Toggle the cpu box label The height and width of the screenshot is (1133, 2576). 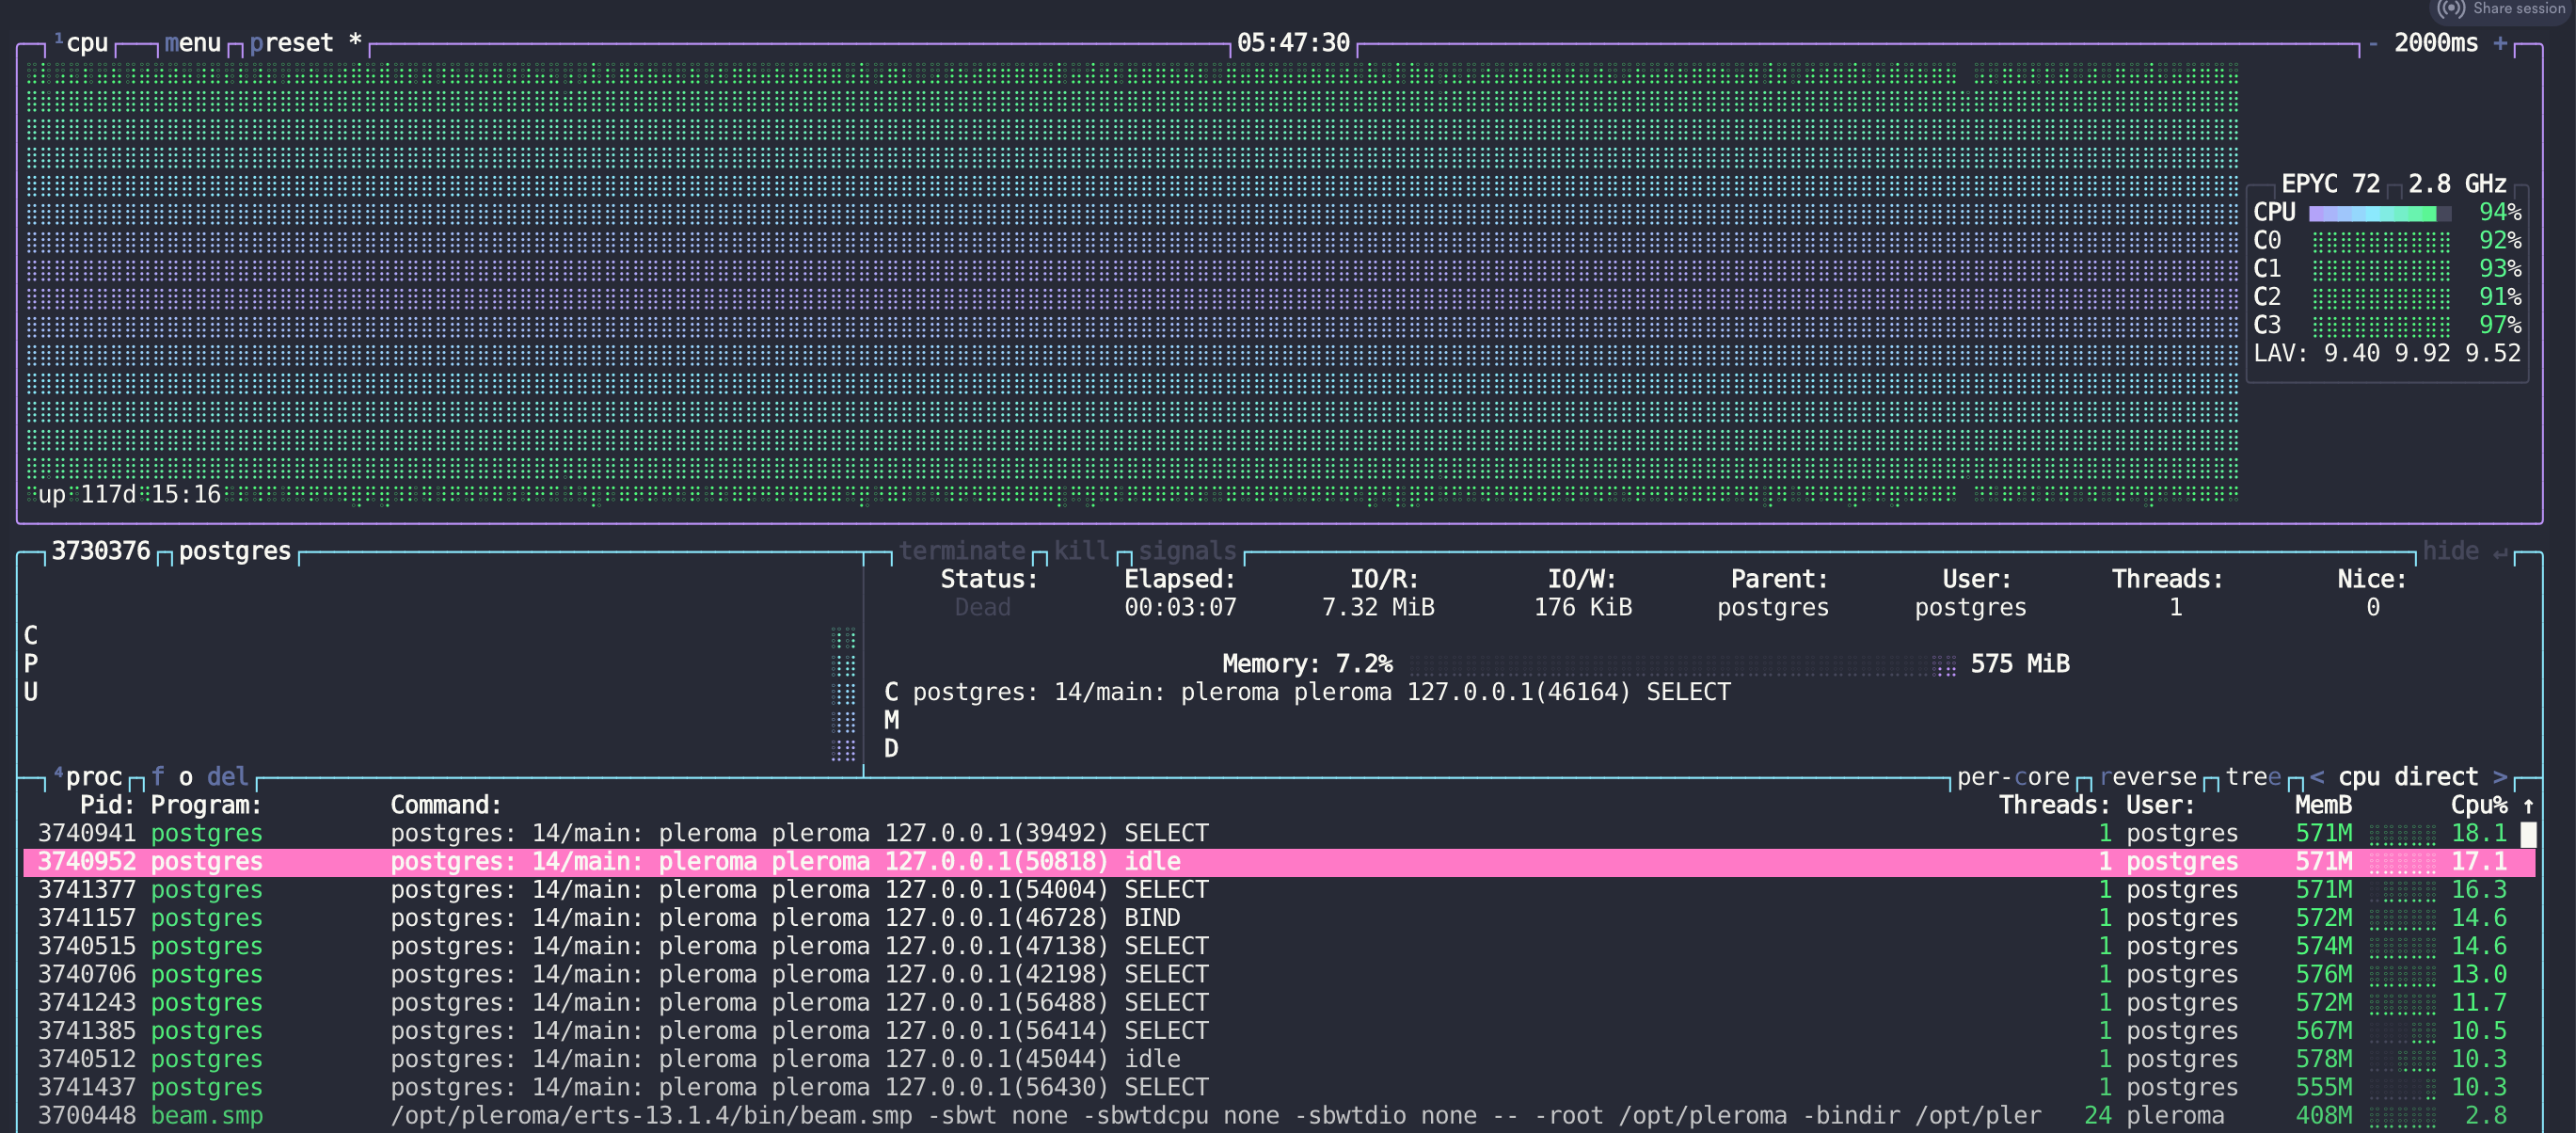pyautogui.click(x=81, y=43)
